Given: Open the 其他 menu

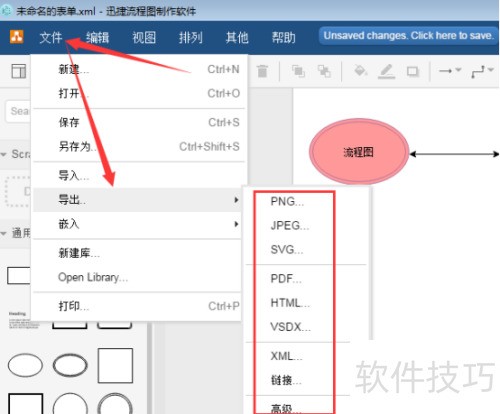Looking at the screenshot, I should coord(237,37).
